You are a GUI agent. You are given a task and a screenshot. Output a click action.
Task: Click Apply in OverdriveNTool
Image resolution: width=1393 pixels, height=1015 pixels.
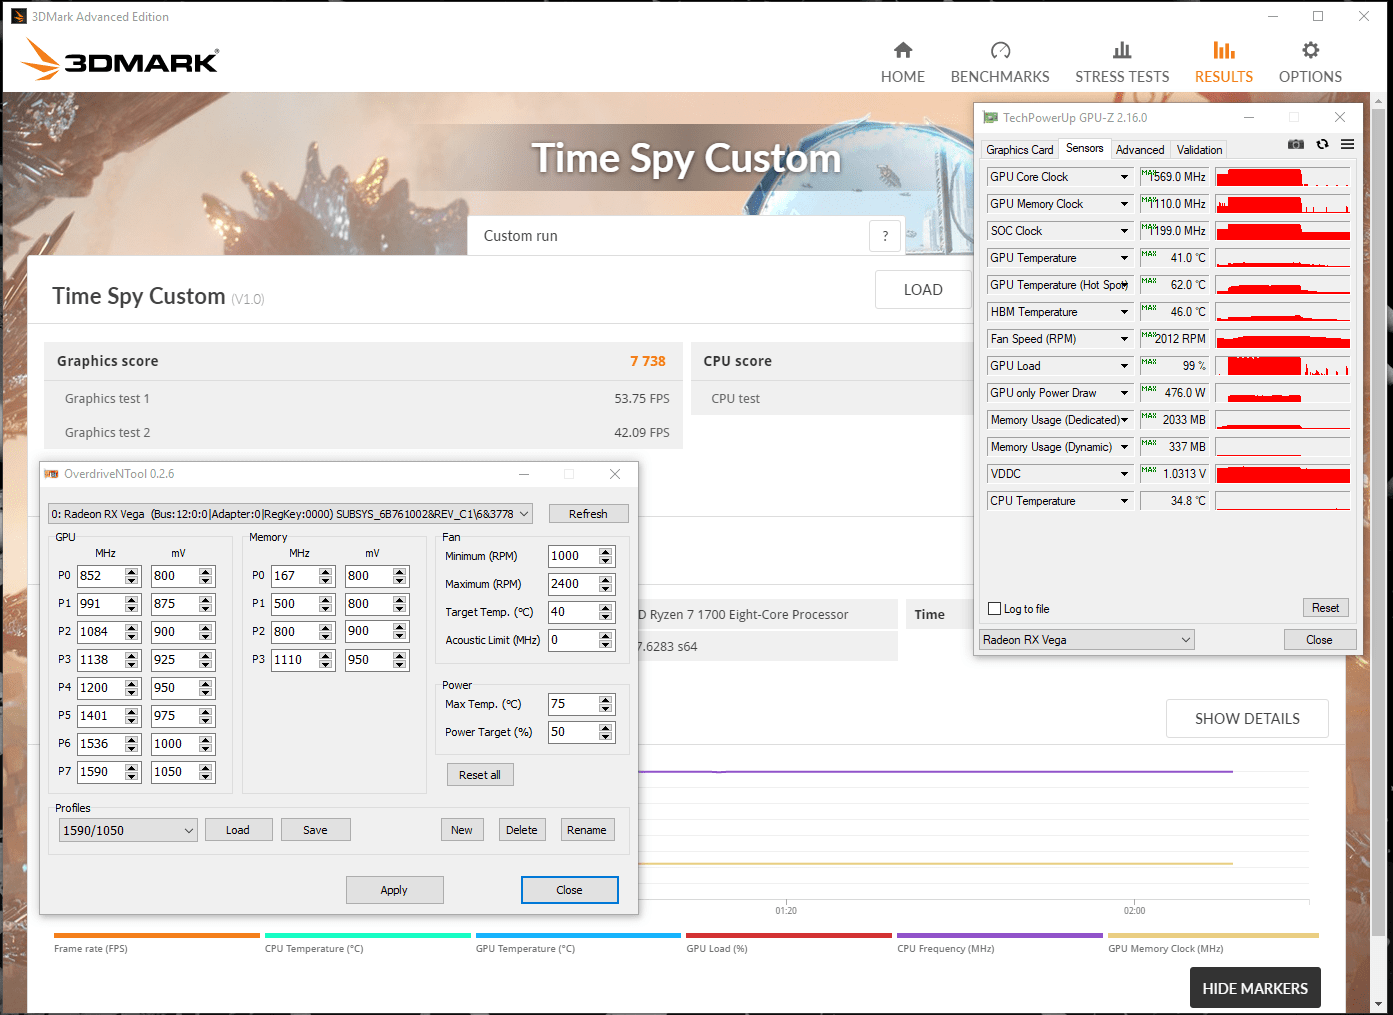(x=394, y=890)
